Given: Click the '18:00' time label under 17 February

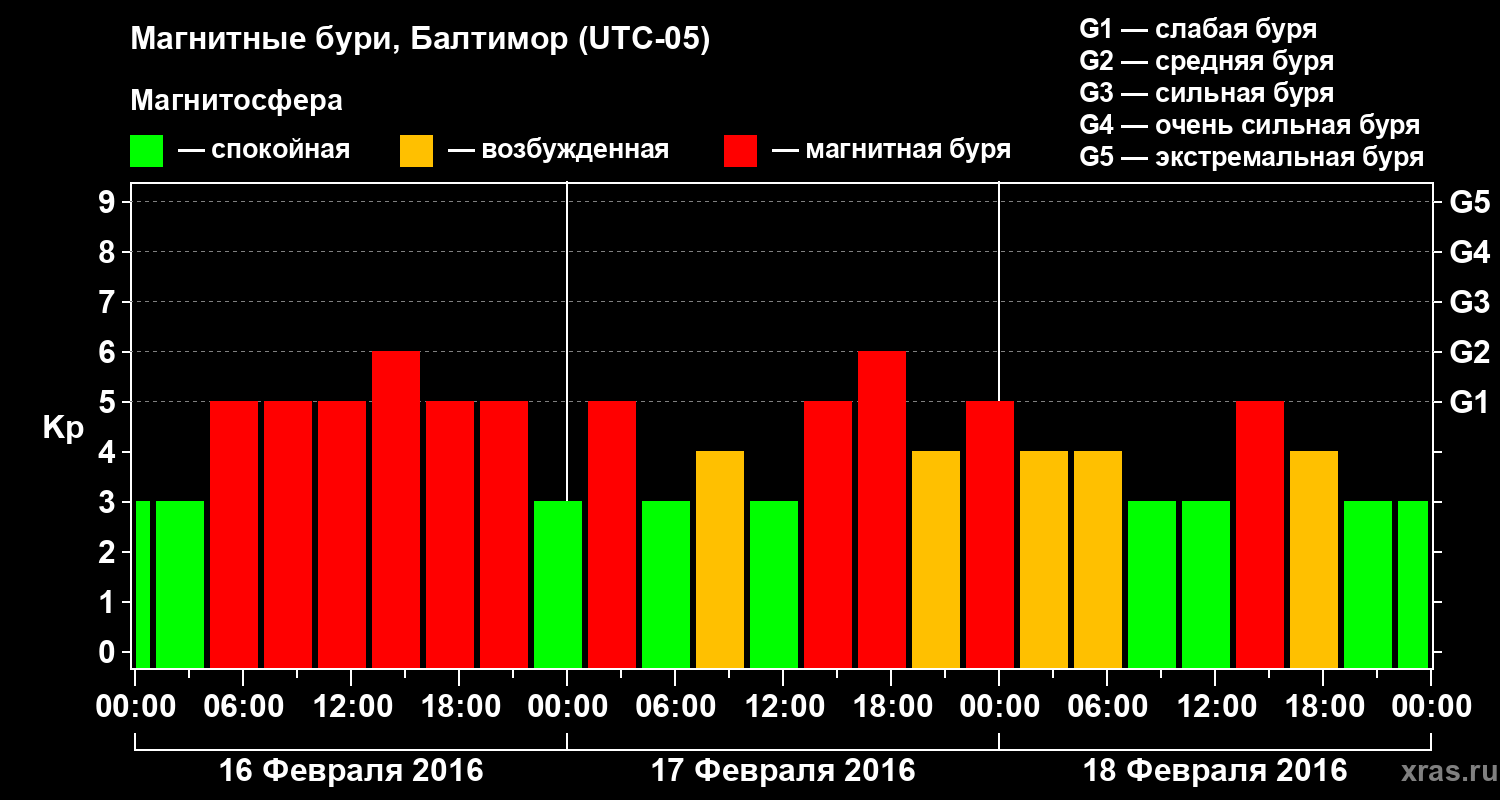Looking at the screenshot, I should click(x=891, y=706).
